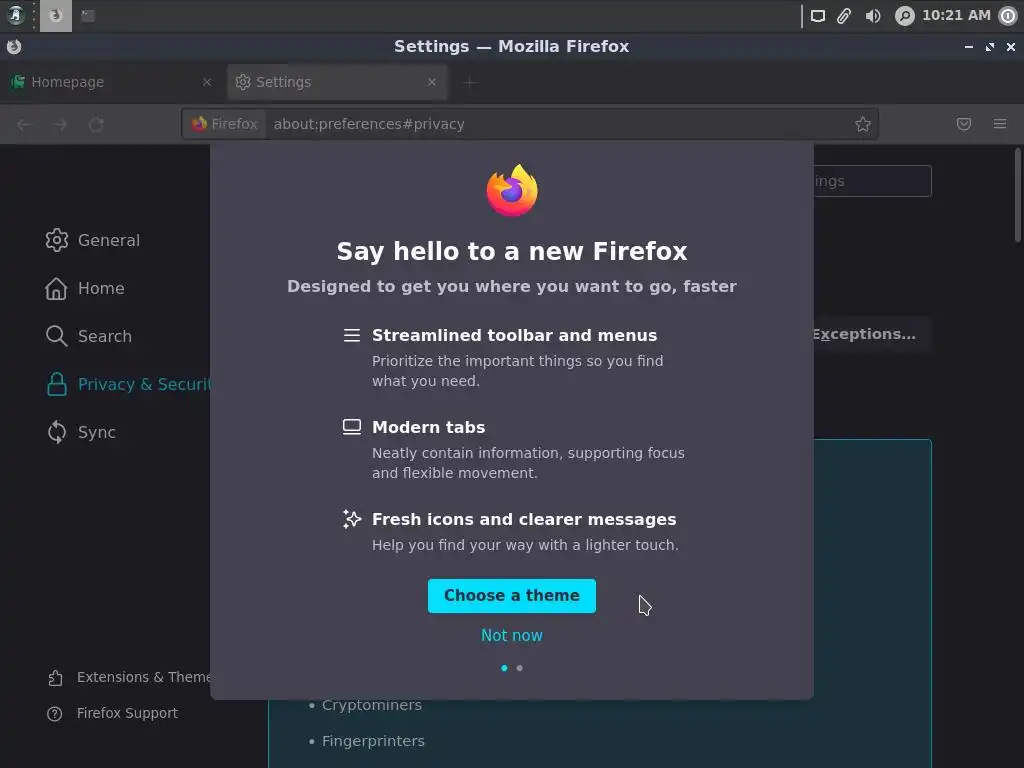Click the search magnifier tray icon
Screen dimensions: 1024x768
[904, 16]
